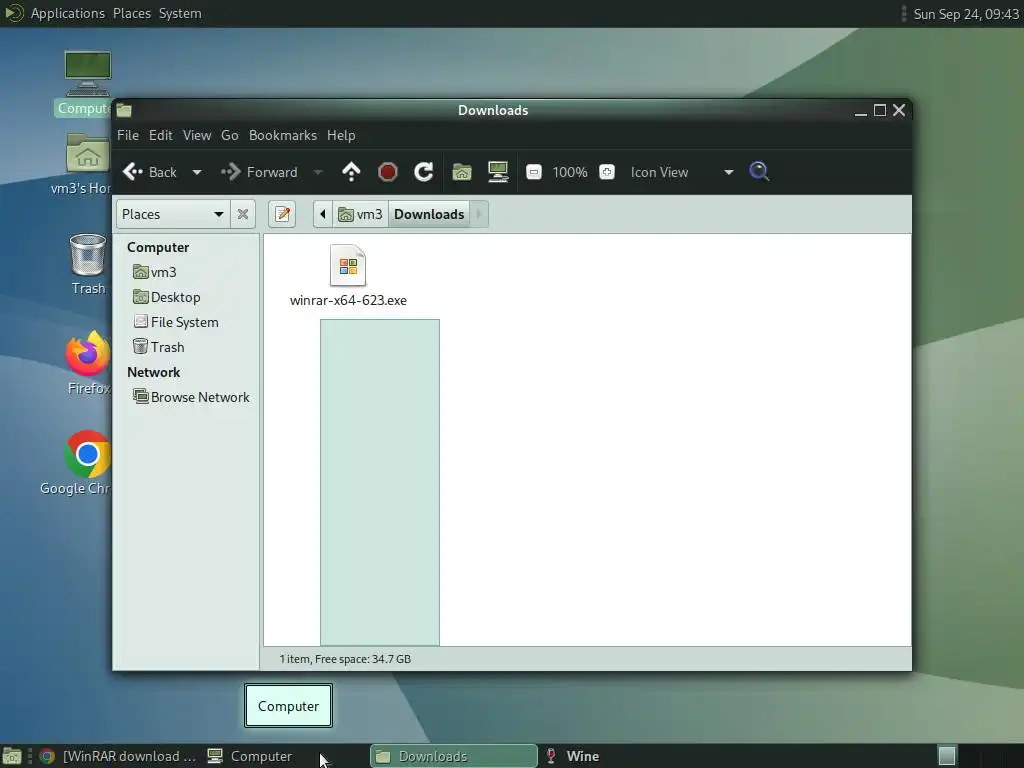
Task: Open Trash from the sidebar
Action: [x=159, y=347]
